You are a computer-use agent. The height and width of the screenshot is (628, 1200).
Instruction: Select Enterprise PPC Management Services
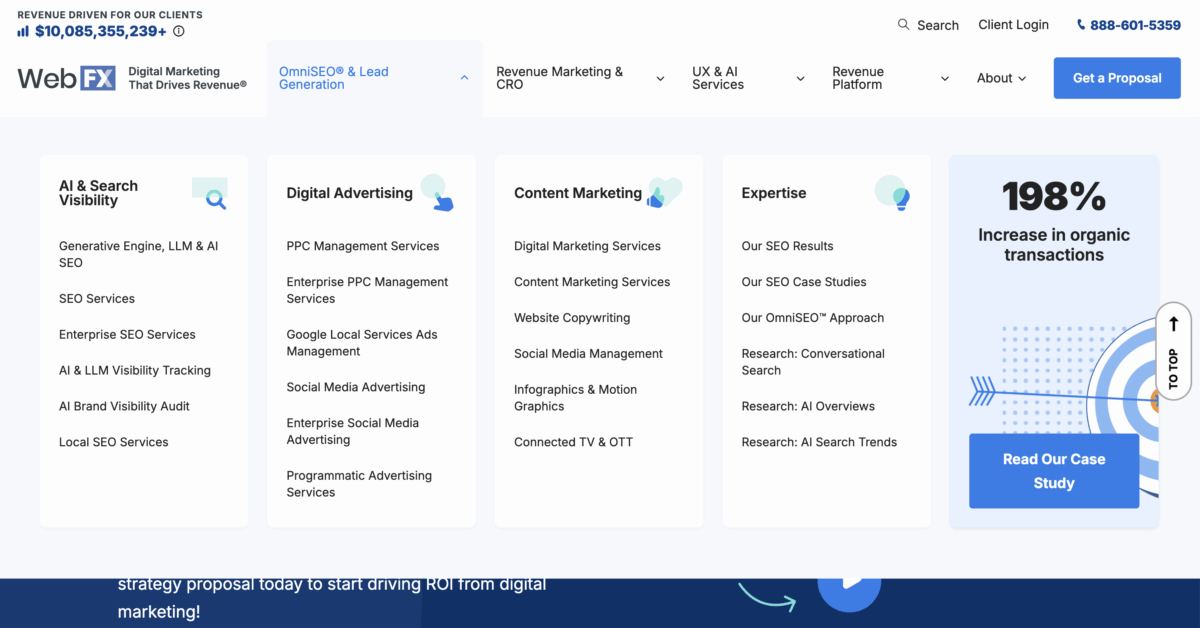(368, 290)
